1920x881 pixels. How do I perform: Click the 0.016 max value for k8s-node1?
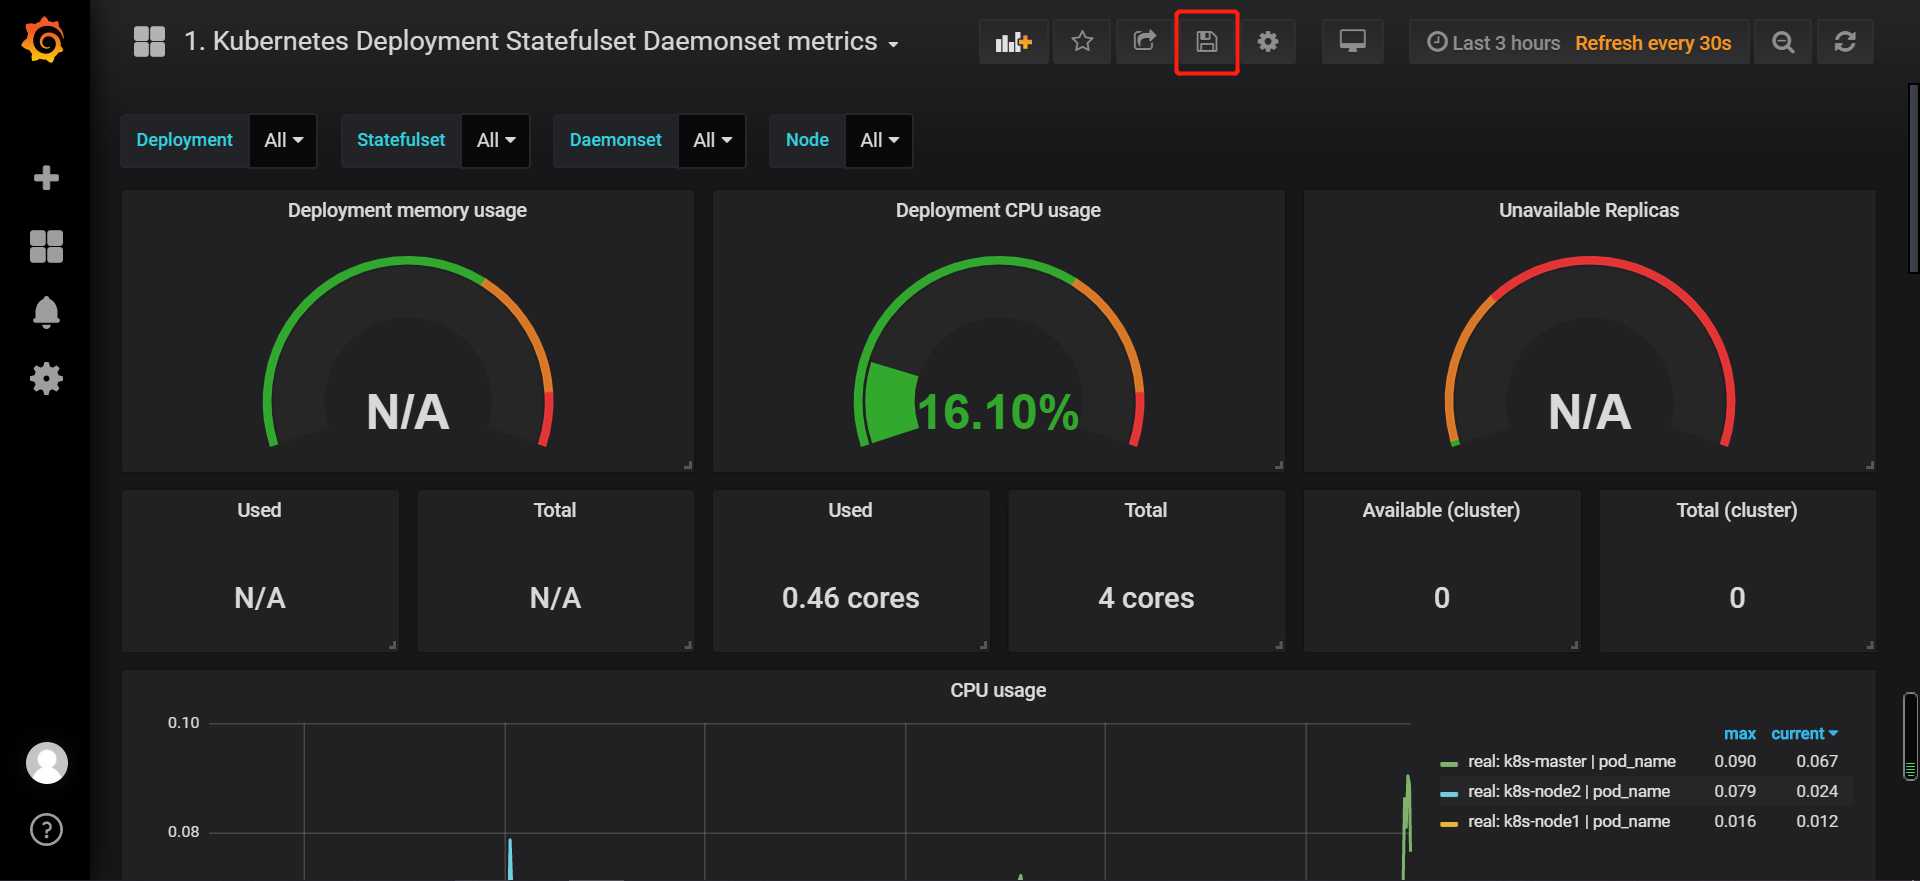pos(1735,821)
